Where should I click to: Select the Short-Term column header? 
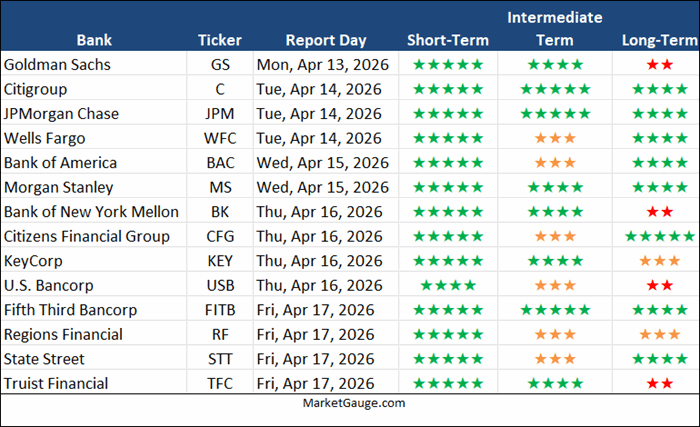447,40
